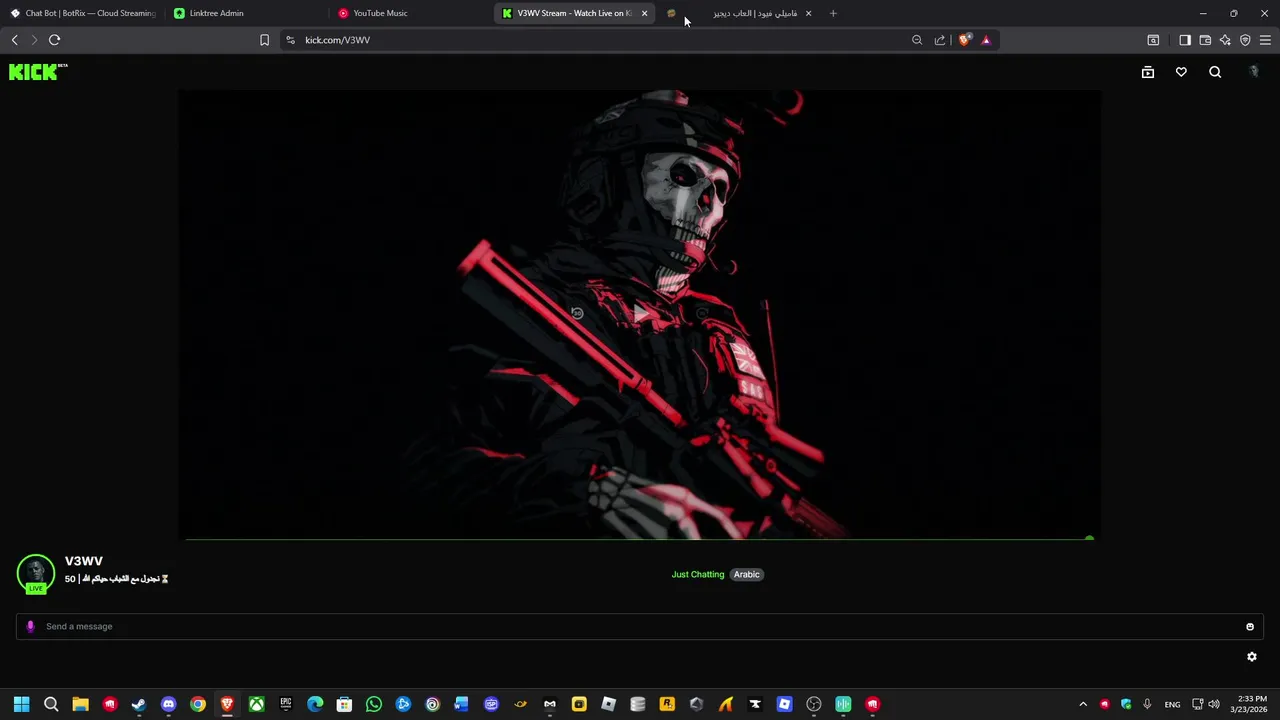Open site settings icon beside URL
Screen dimensions: 1280x720
coord(290,40)
